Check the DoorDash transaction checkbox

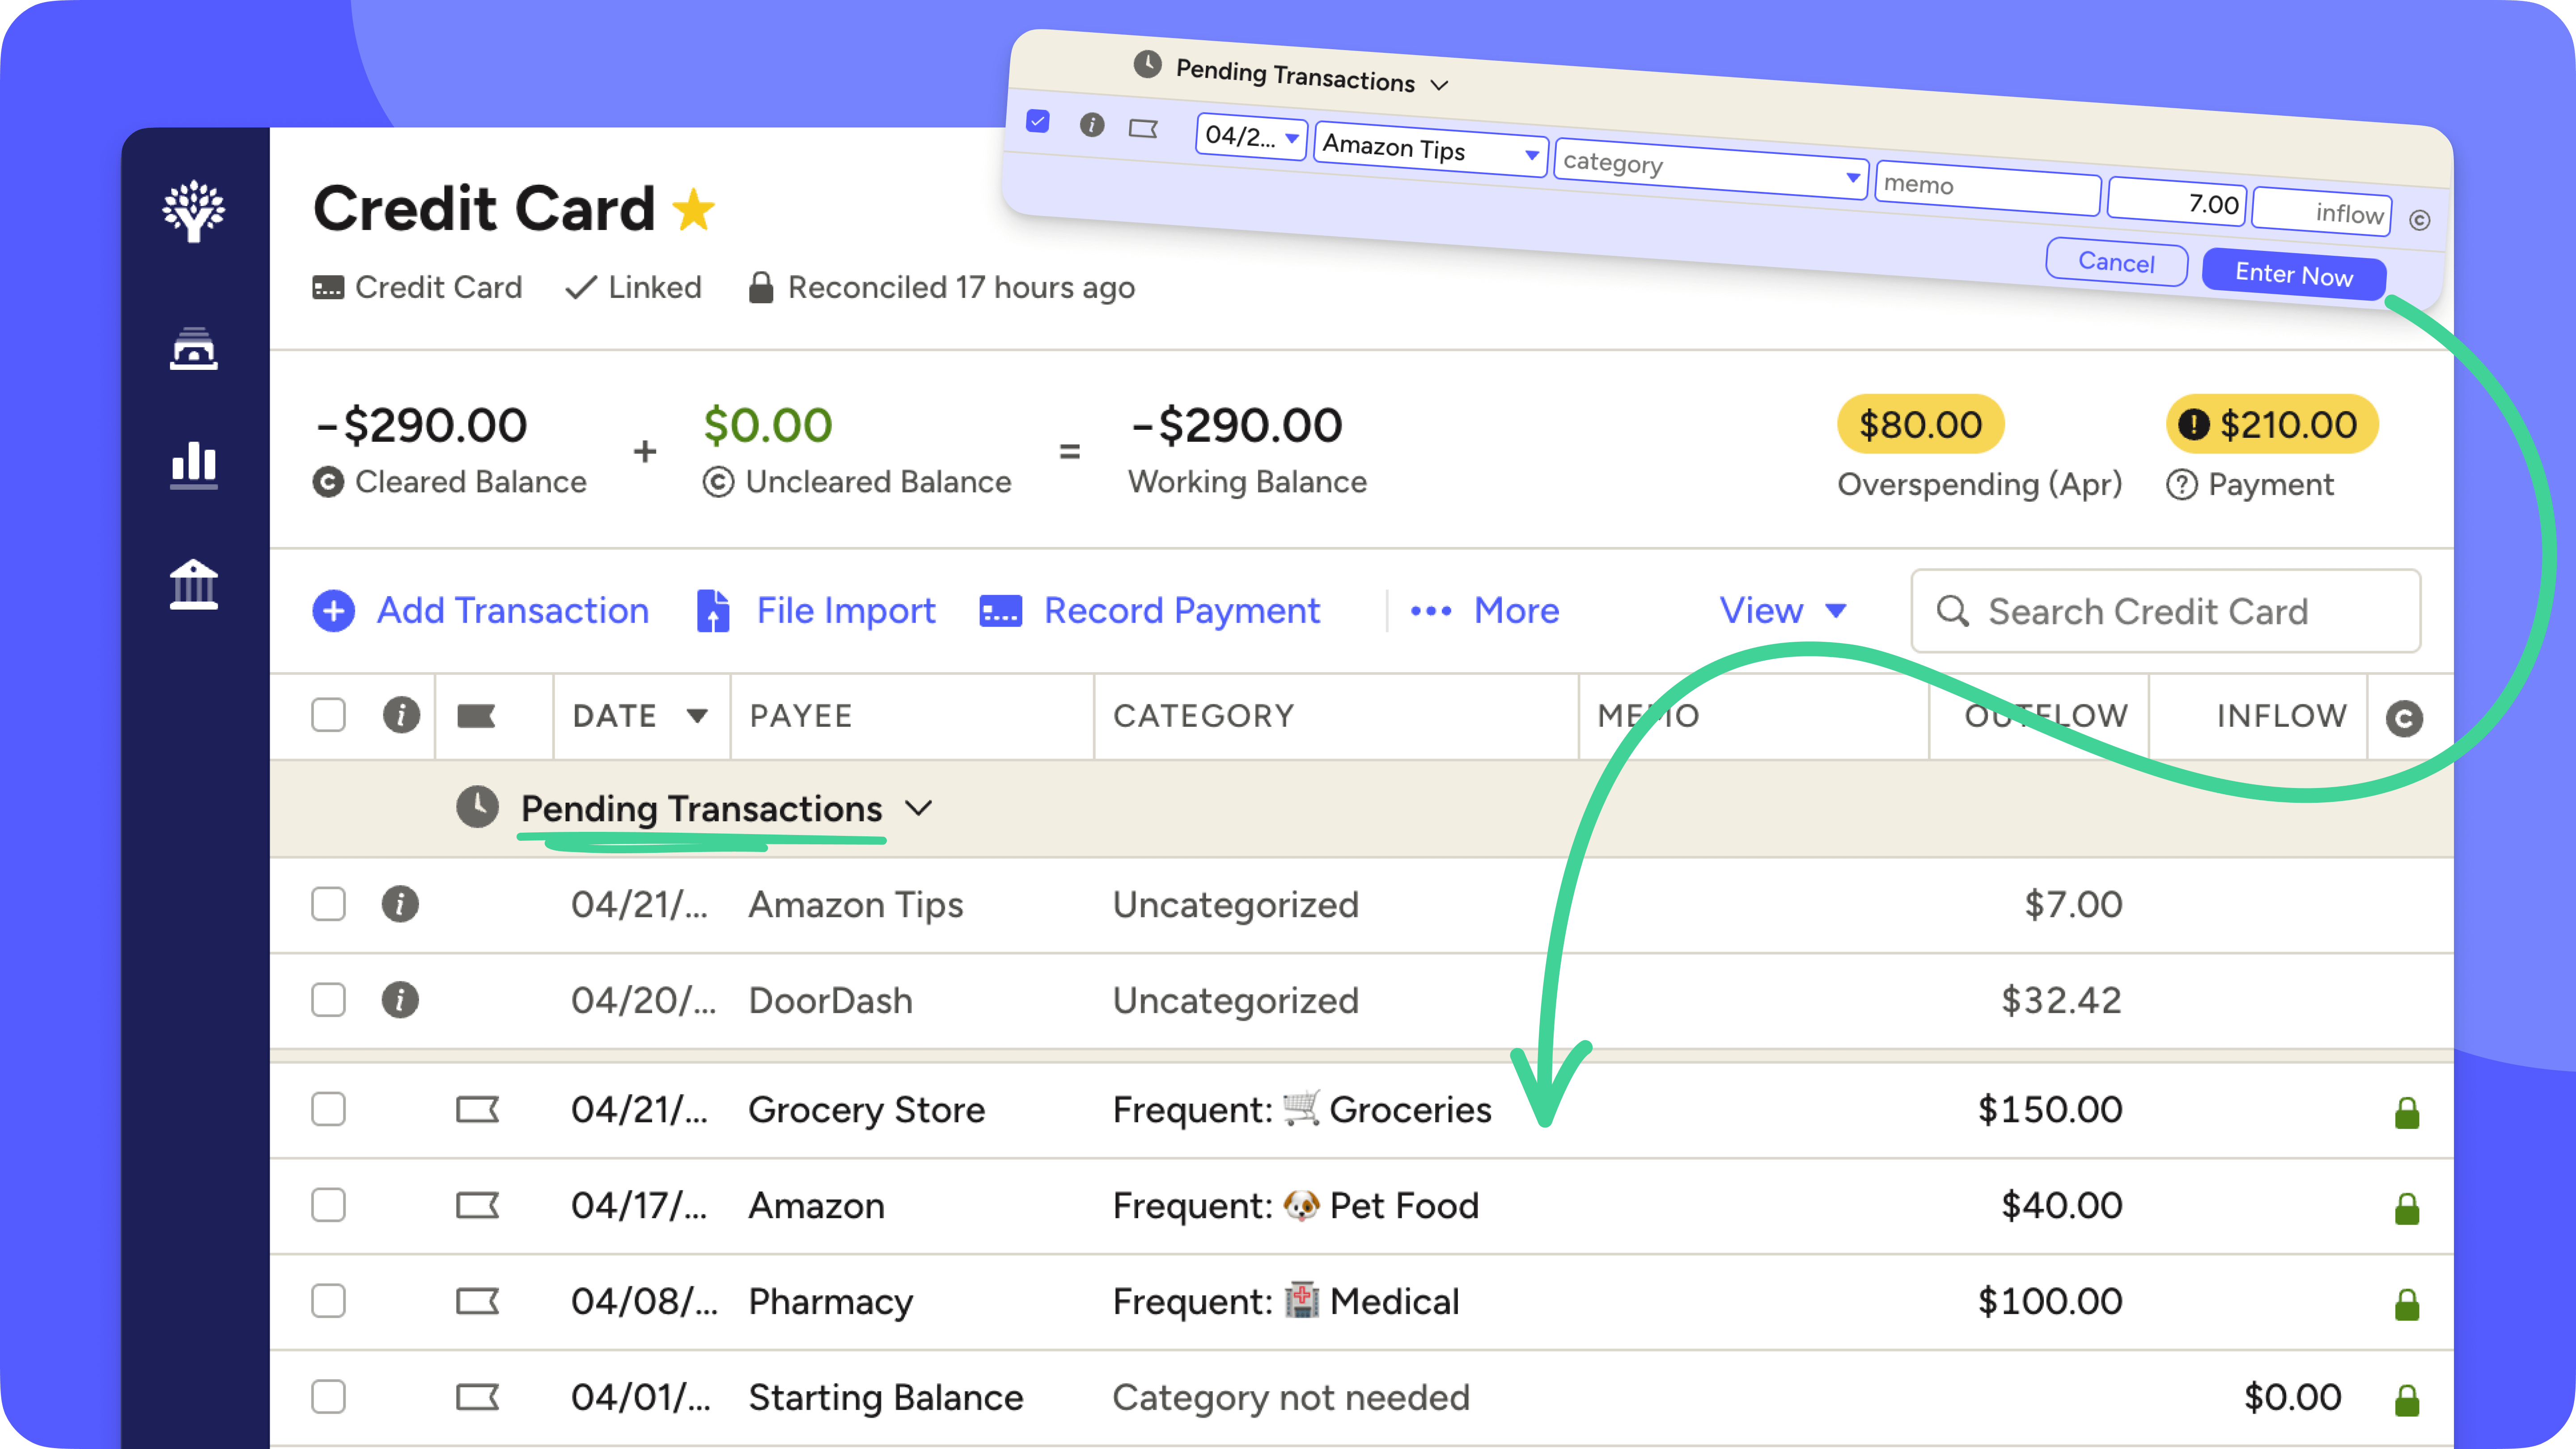328,1000
